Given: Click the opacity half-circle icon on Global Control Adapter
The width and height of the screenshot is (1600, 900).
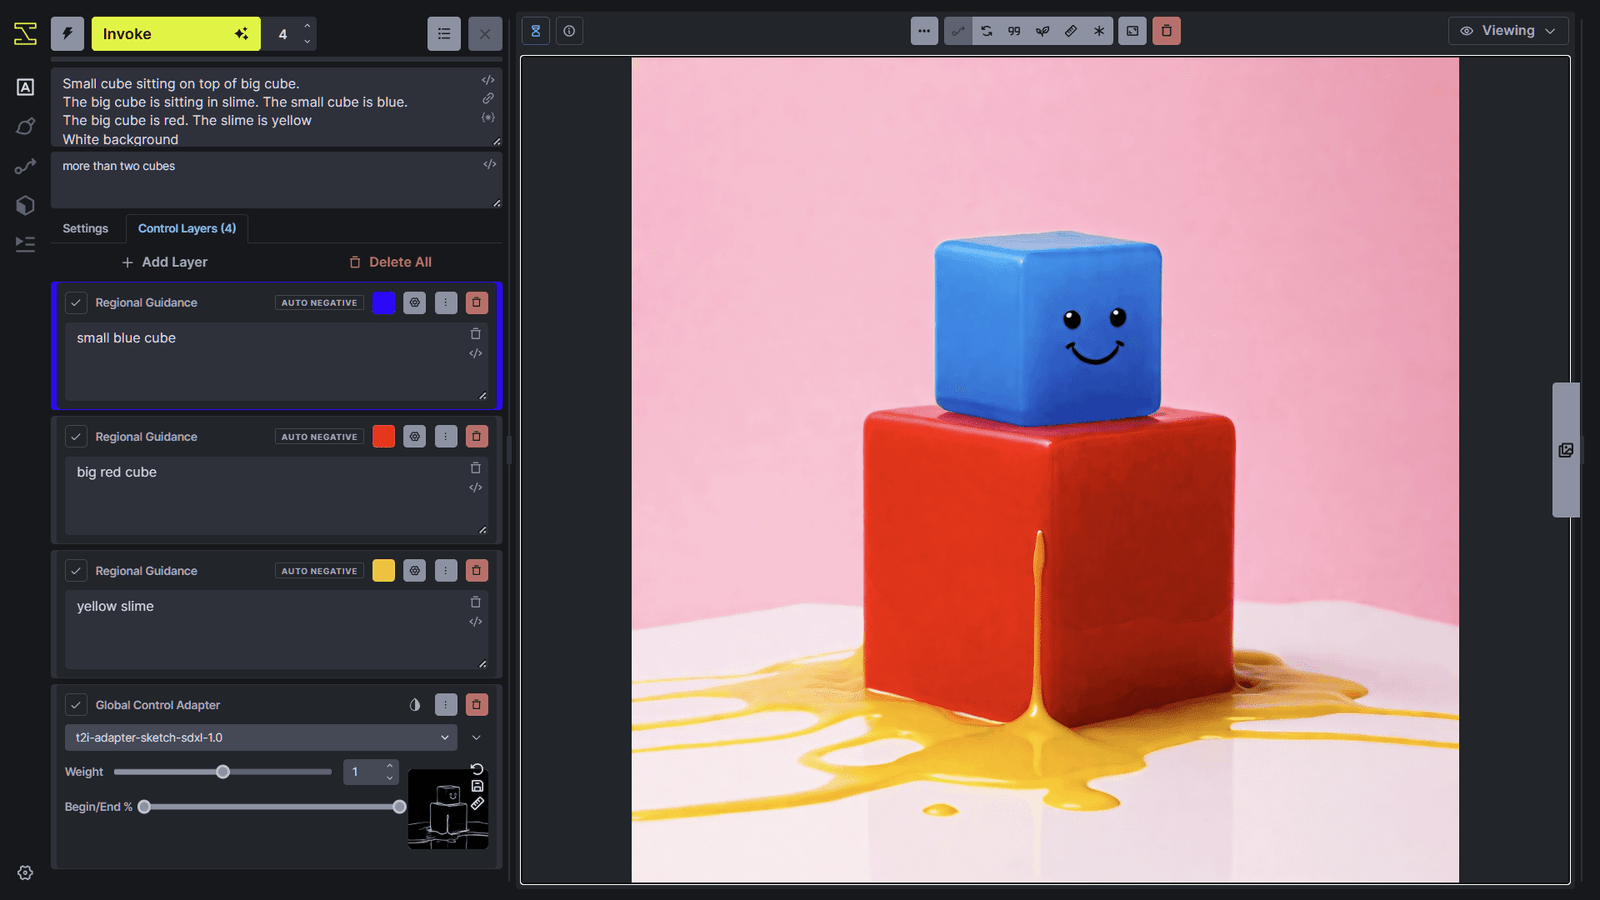Looking at the screenshot, I should tap(415, 704).
